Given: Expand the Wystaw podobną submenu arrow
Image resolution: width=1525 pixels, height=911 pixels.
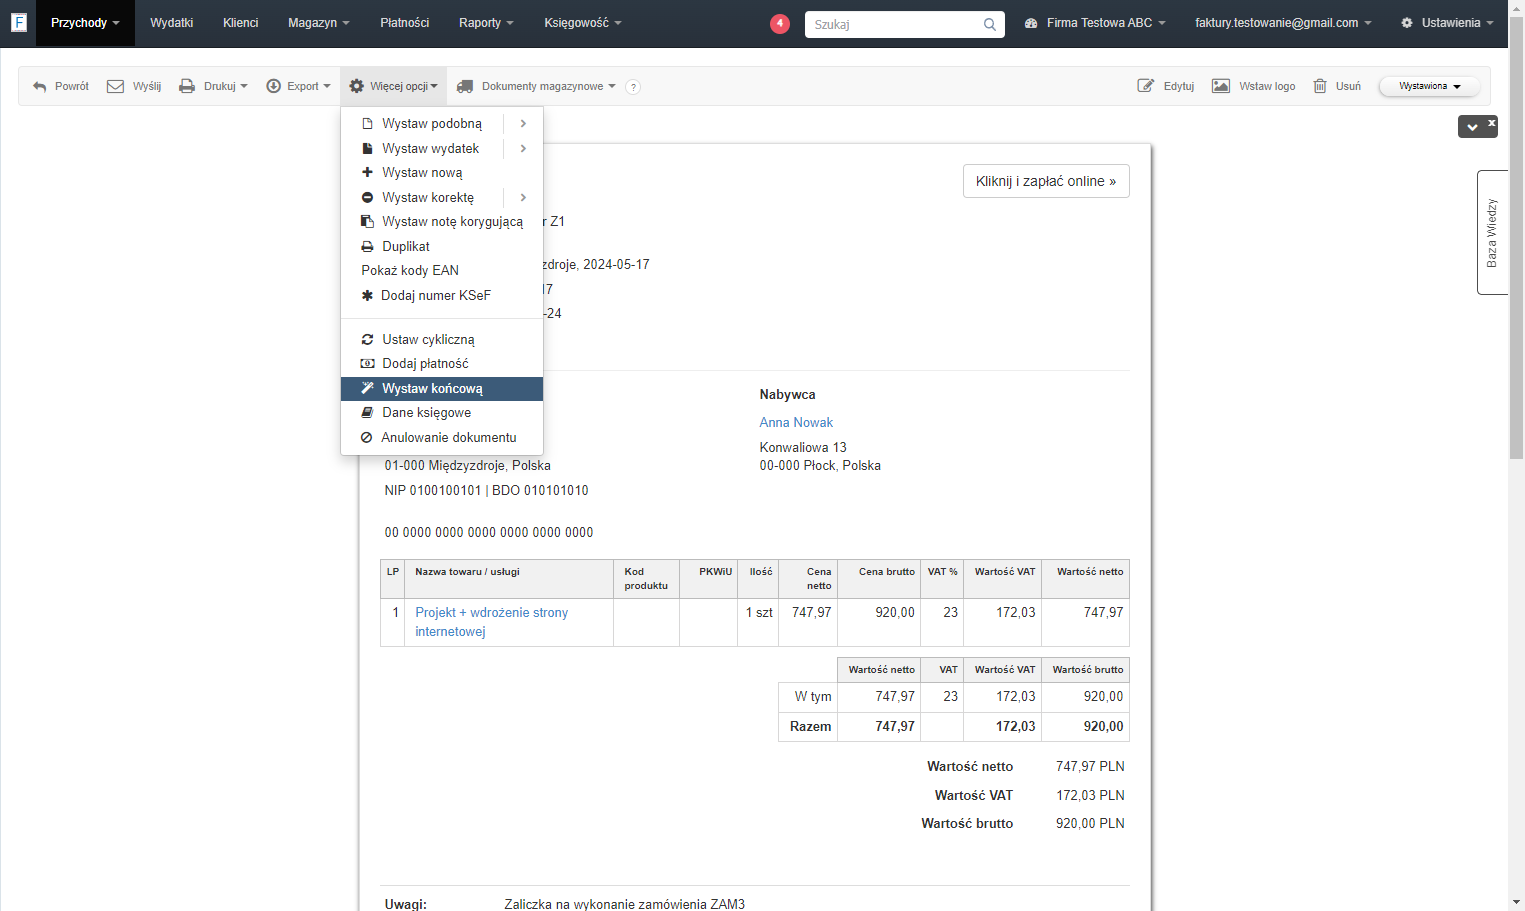Looking at the screenshot, I should click(x=523, y=123).
